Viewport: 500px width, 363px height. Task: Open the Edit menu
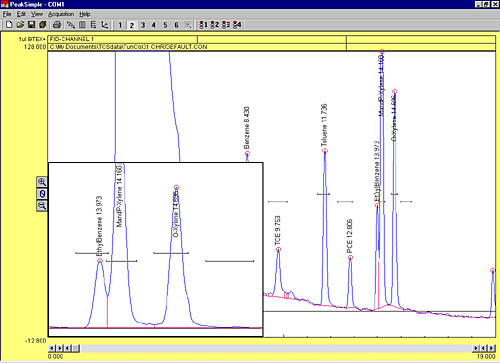(21, 14)
